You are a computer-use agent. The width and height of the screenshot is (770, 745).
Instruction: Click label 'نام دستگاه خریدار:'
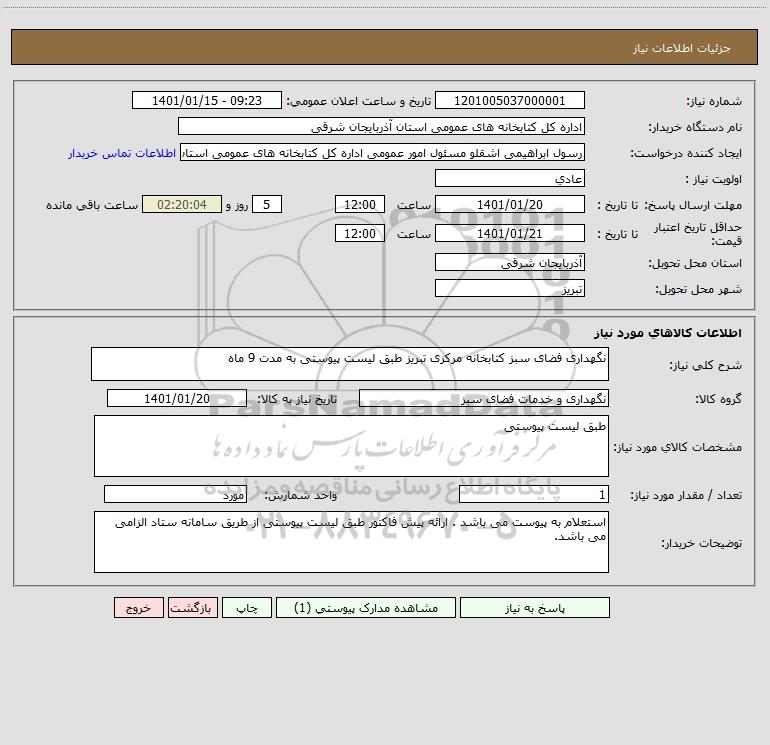tap(695, 128)
